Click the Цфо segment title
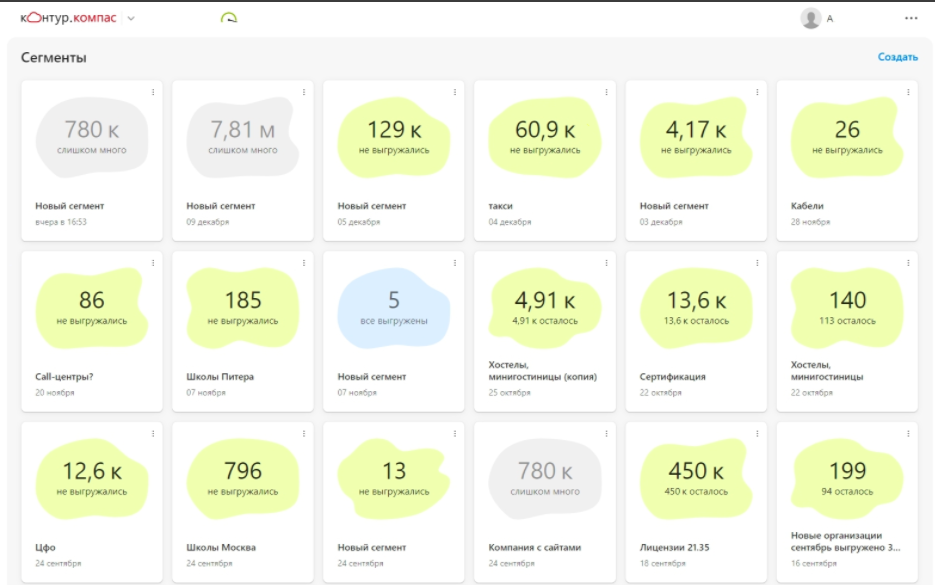The image size is (935, 585). pos(45,547)
